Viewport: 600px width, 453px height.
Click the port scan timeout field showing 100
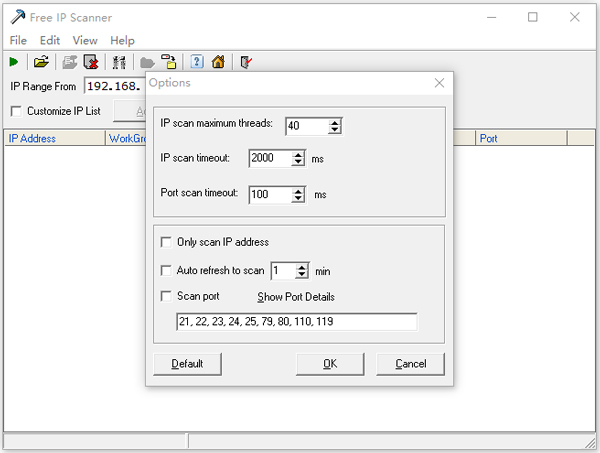[x=270, y=194]
